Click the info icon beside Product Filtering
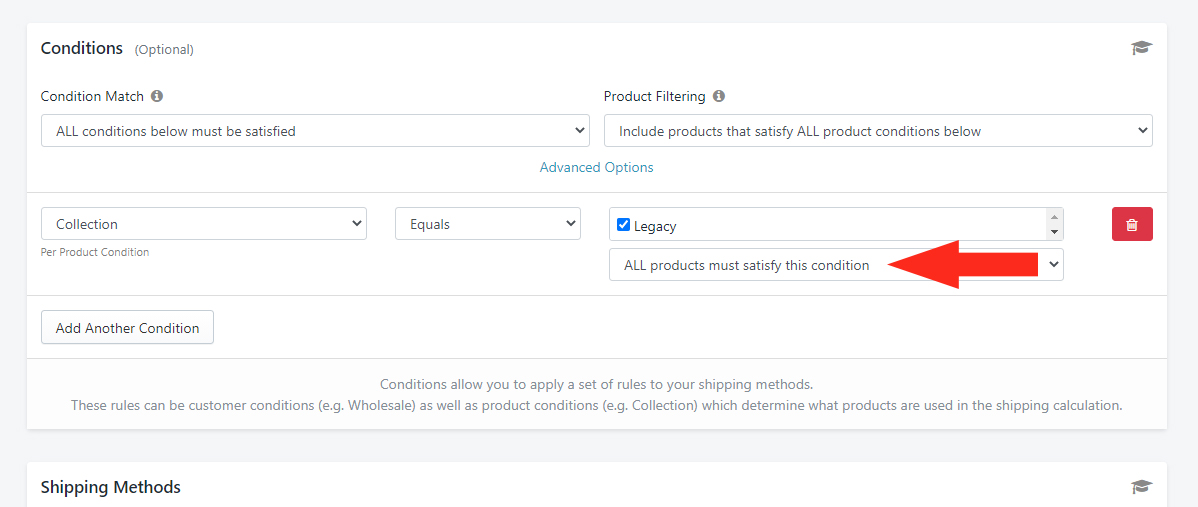The height and width of the screenshot is (507, 1198). click(x=719, y=96)
